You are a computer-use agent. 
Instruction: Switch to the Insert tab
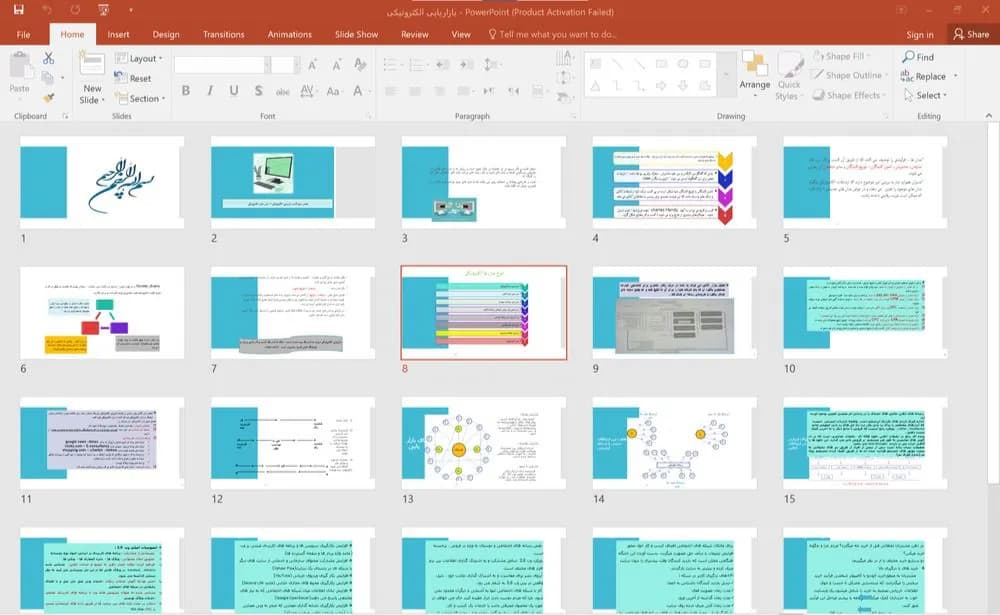coord(119,34)
